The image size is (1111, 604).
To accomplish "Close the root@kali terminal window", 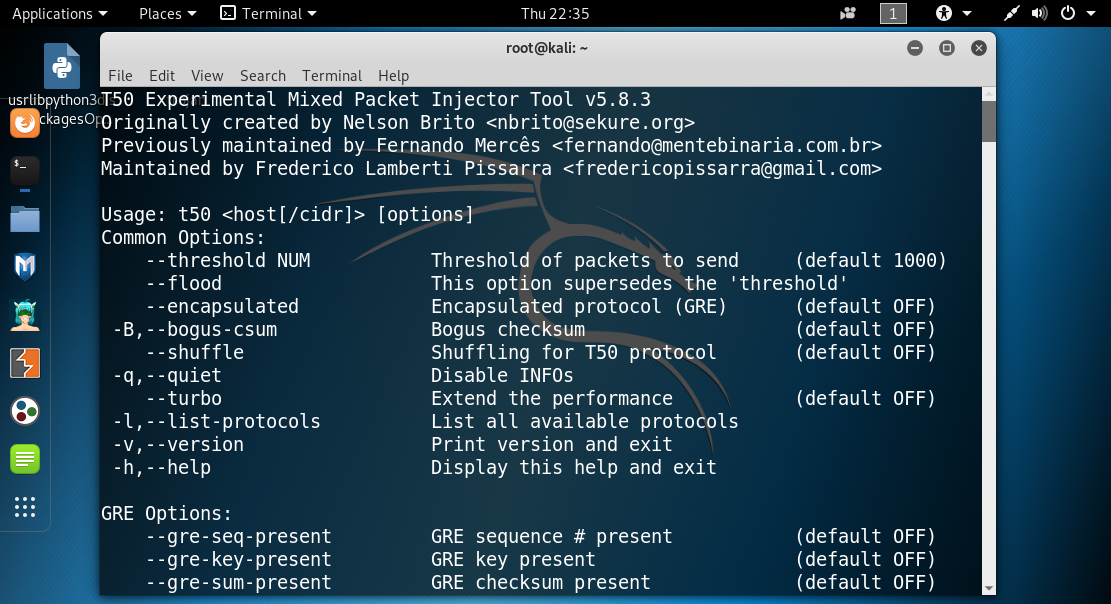I will pyautogui.click(x=979, y=48).
